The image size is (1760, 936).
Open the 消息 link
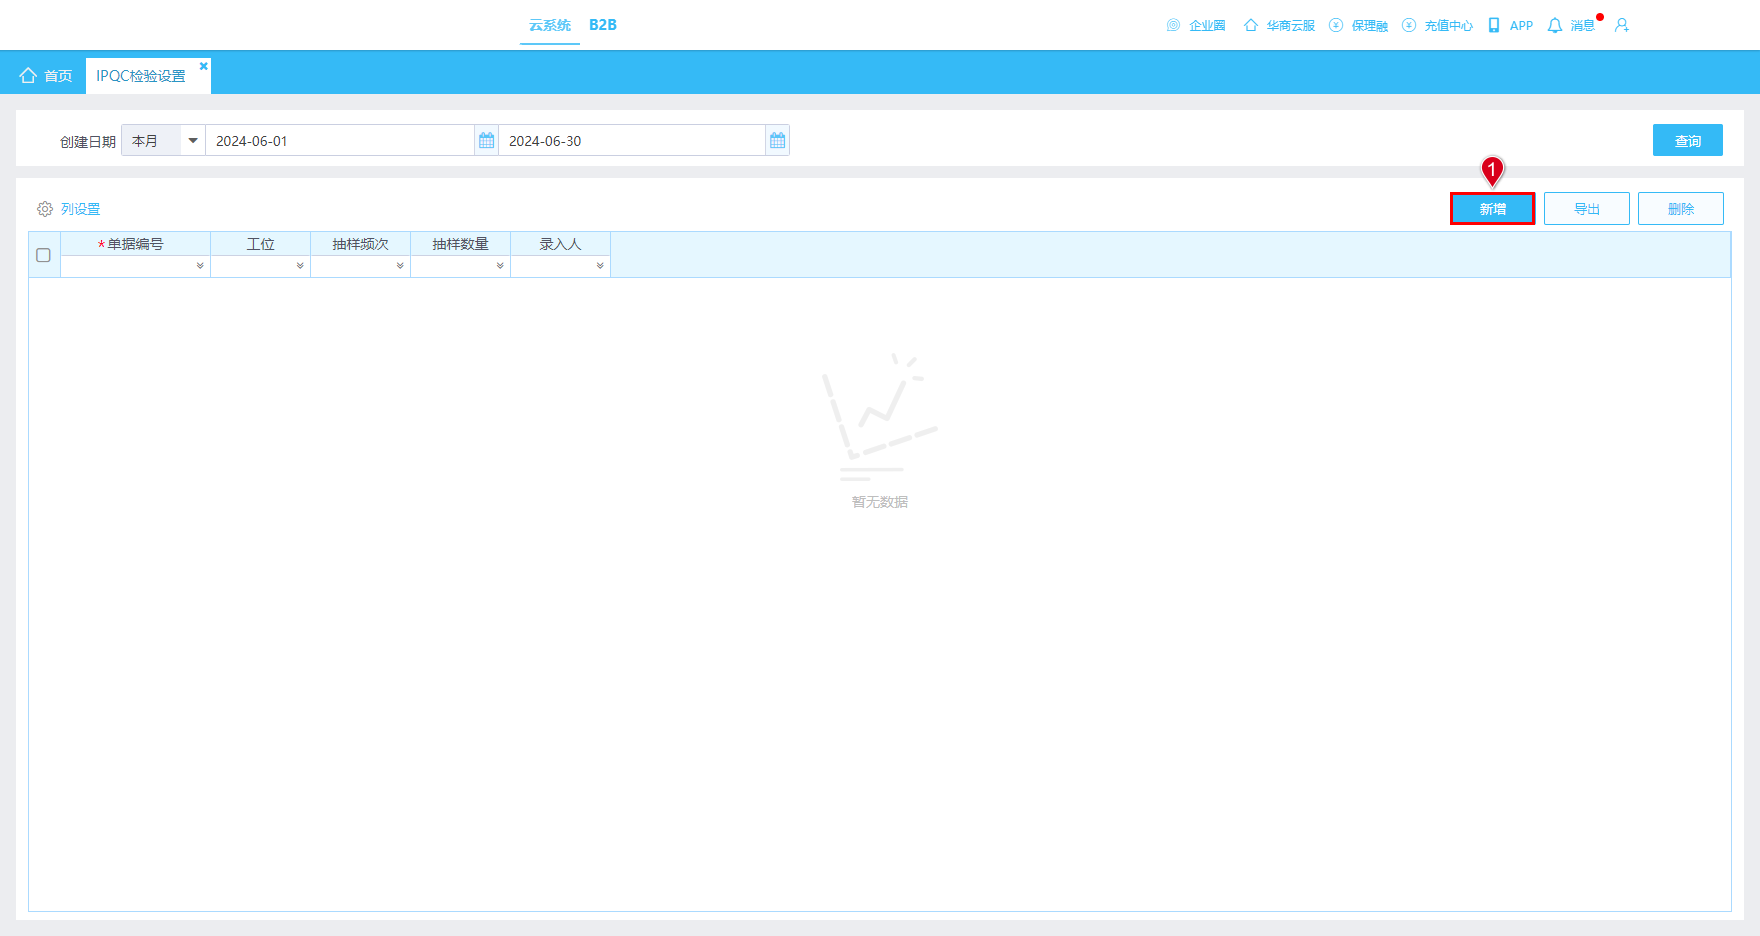pyautogui.click(x=1583, y=25)
